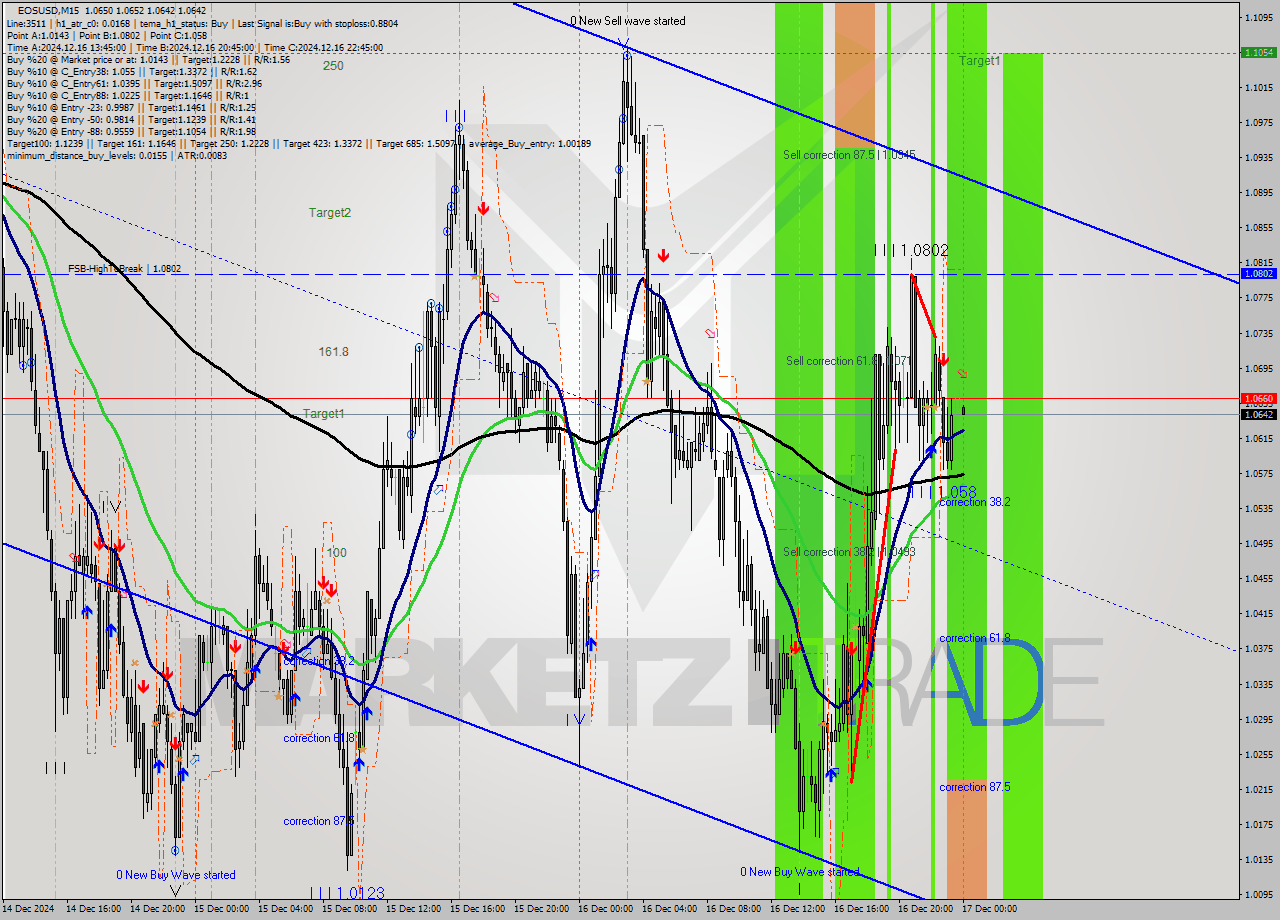This screenshot has height=920, width=1280.
Task: Click black 1.0642 current price tag
Action: [x=1257, y=414]
